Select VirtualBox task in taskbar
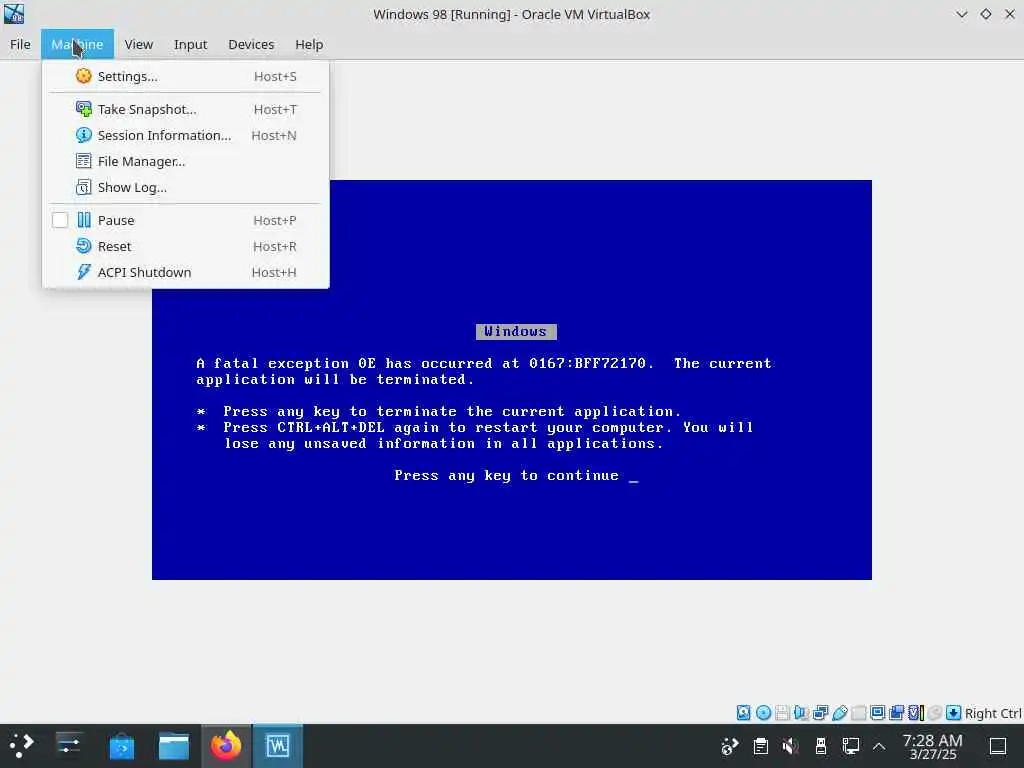This screenshot has width=1024, height=768. pyautogui.click(x=278, y=745)
